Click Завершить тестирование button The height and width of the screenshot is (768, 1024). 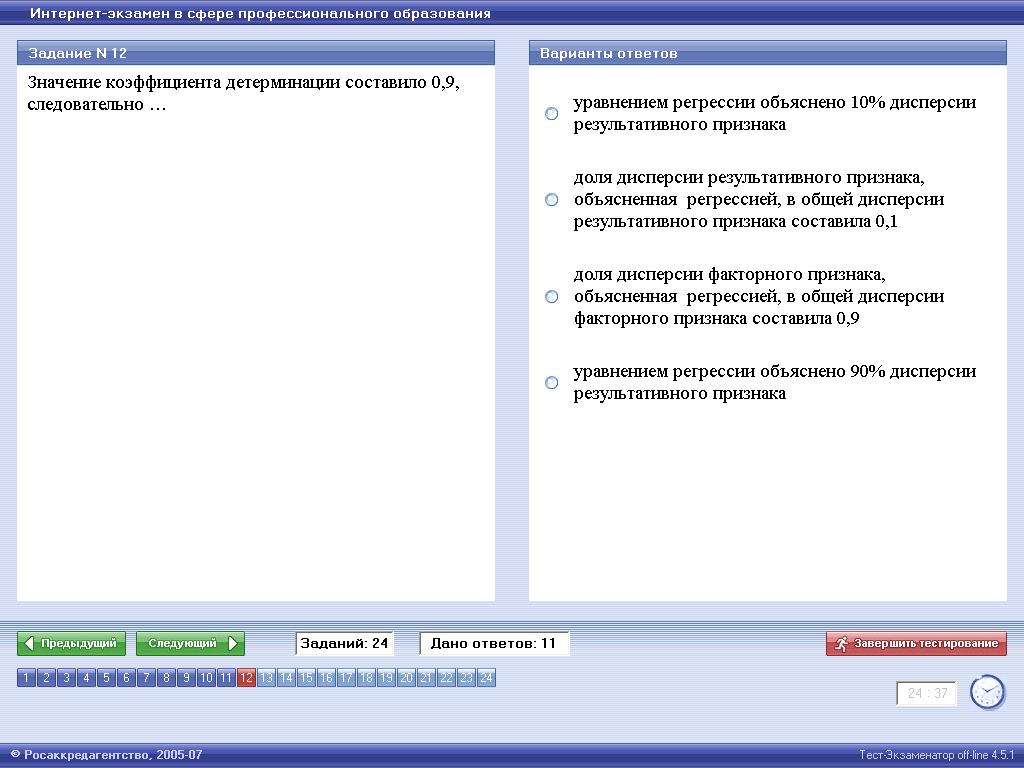(x=916, y=643)
